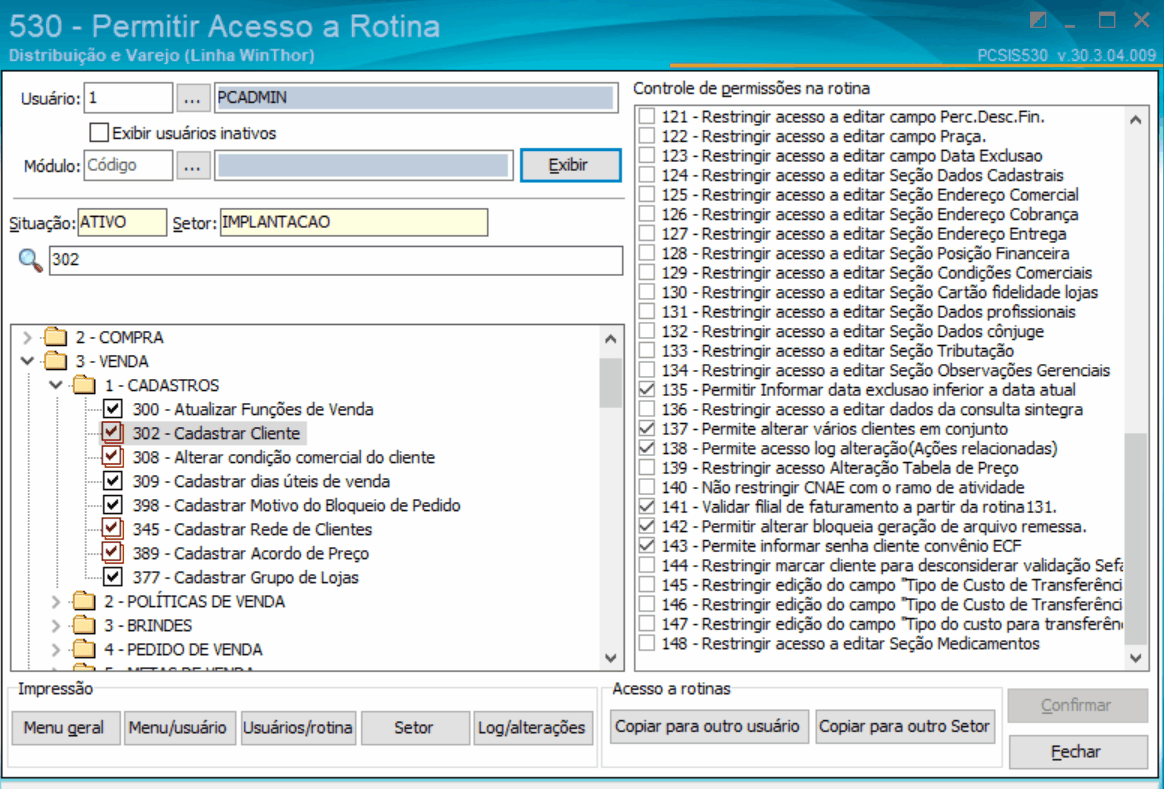The image size is (1164, 789).
Task: Select row 302 - Cadastrar Cliente
Action: [216, 433]
